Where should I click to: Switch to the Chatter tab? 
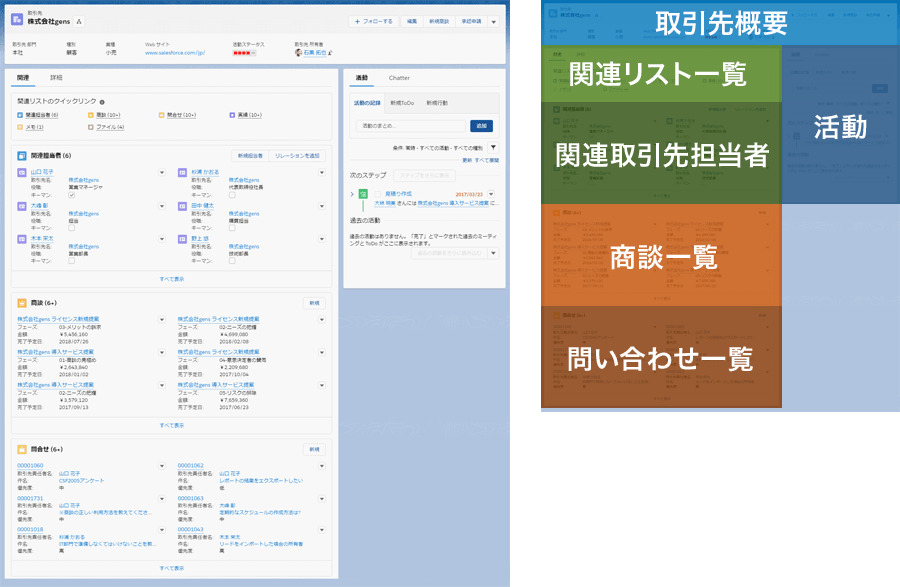pyautogui.click(x=399, y=77)
